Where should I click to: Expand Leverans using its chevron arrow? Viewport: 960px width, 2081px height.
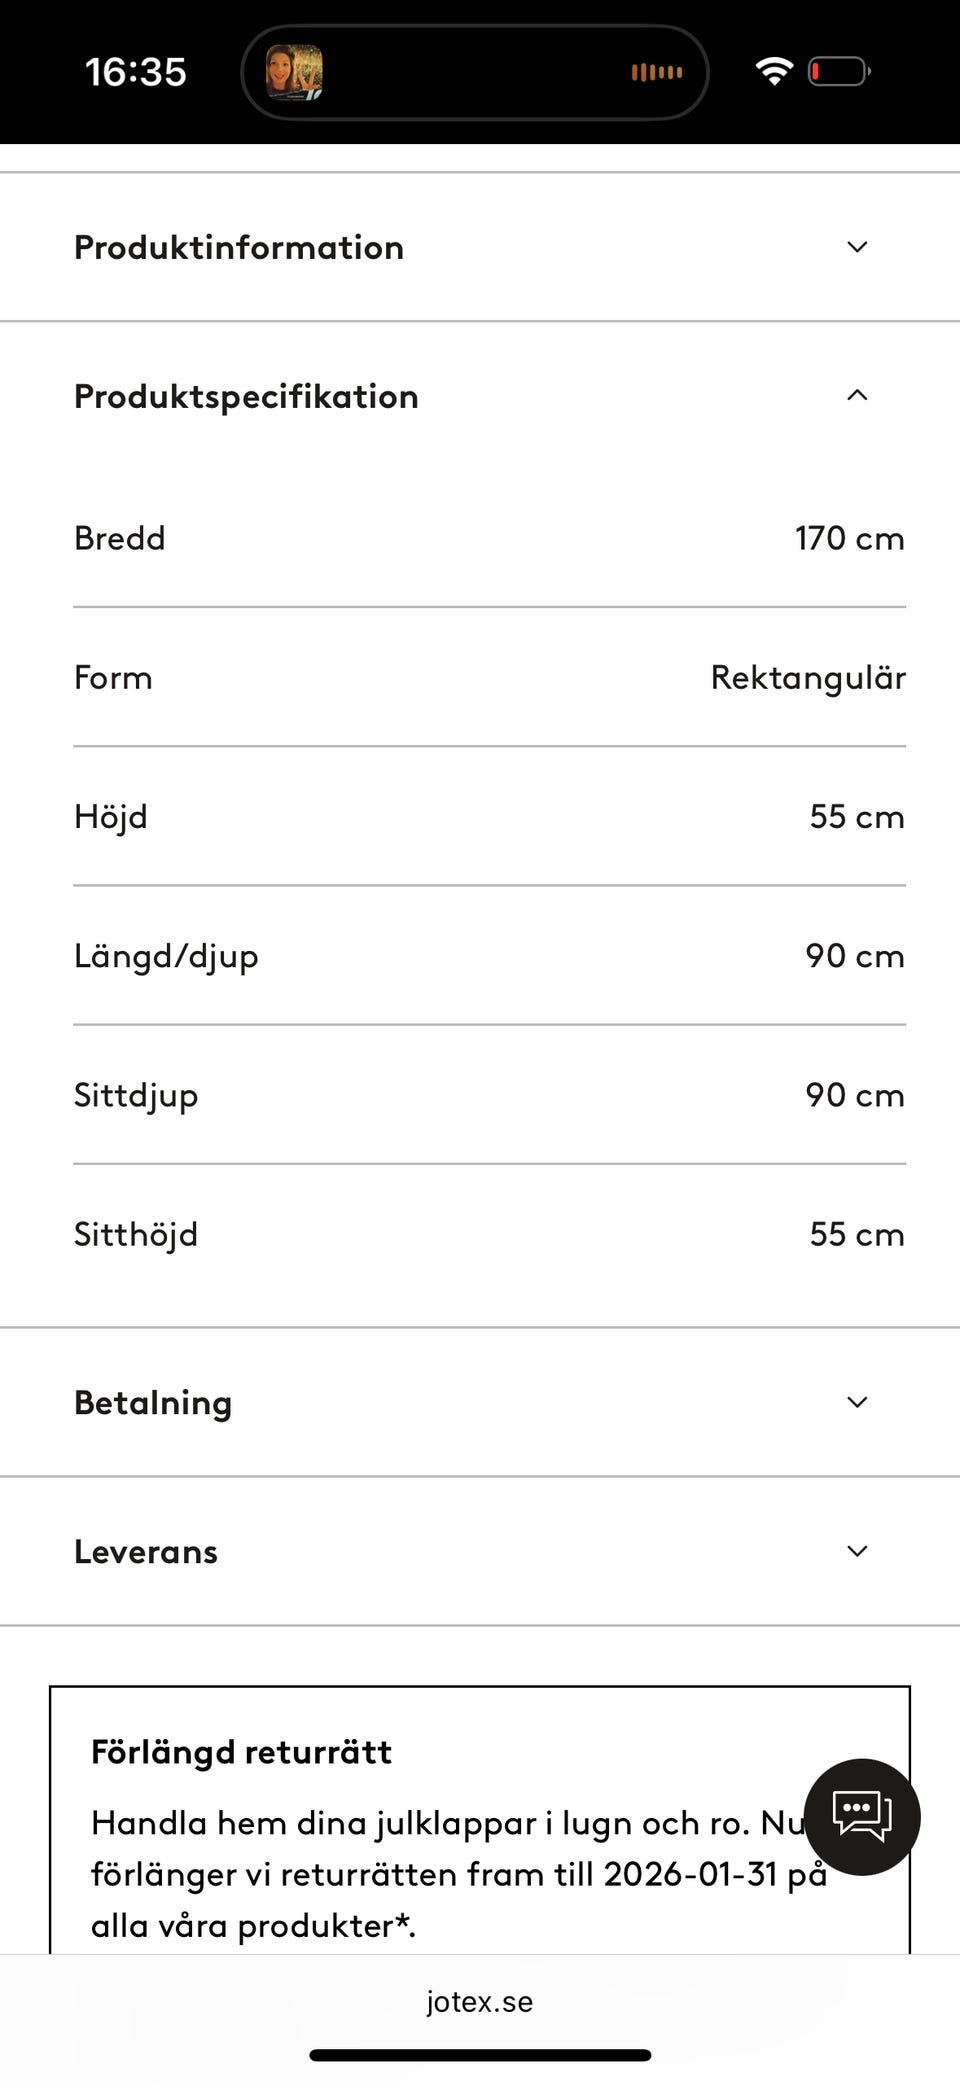click(x=857, y=1551)
